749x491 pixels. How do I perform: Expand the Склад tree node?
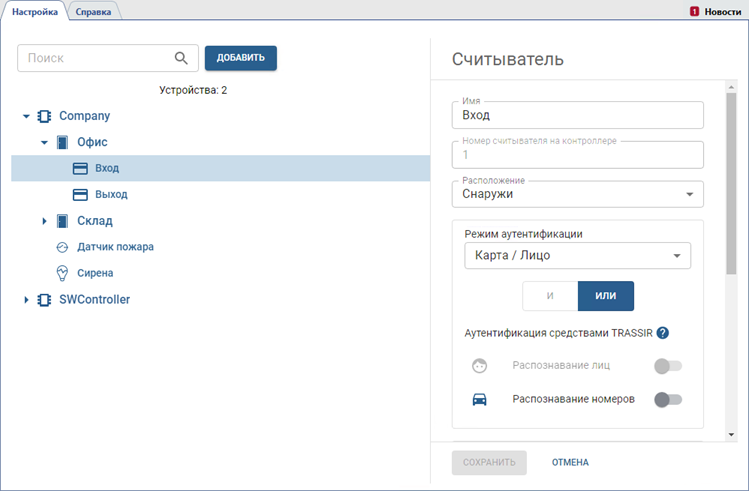tap(45, 220)
